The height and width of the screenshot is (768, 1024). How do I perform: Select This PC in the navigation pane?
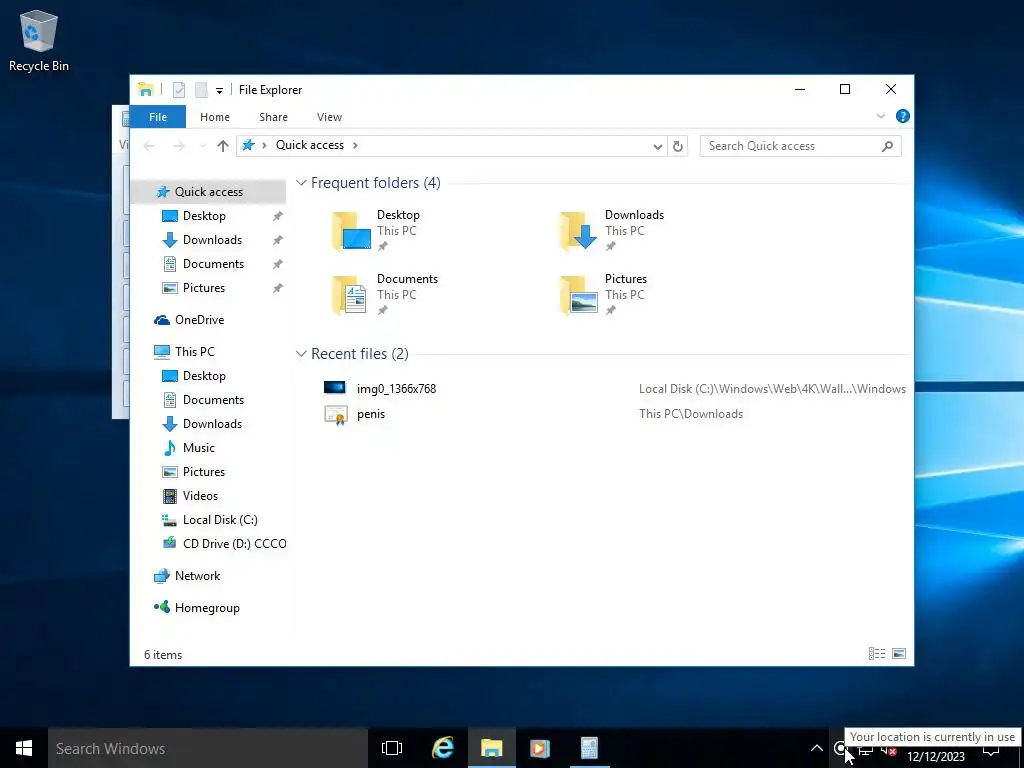click(x=194, y=352)
